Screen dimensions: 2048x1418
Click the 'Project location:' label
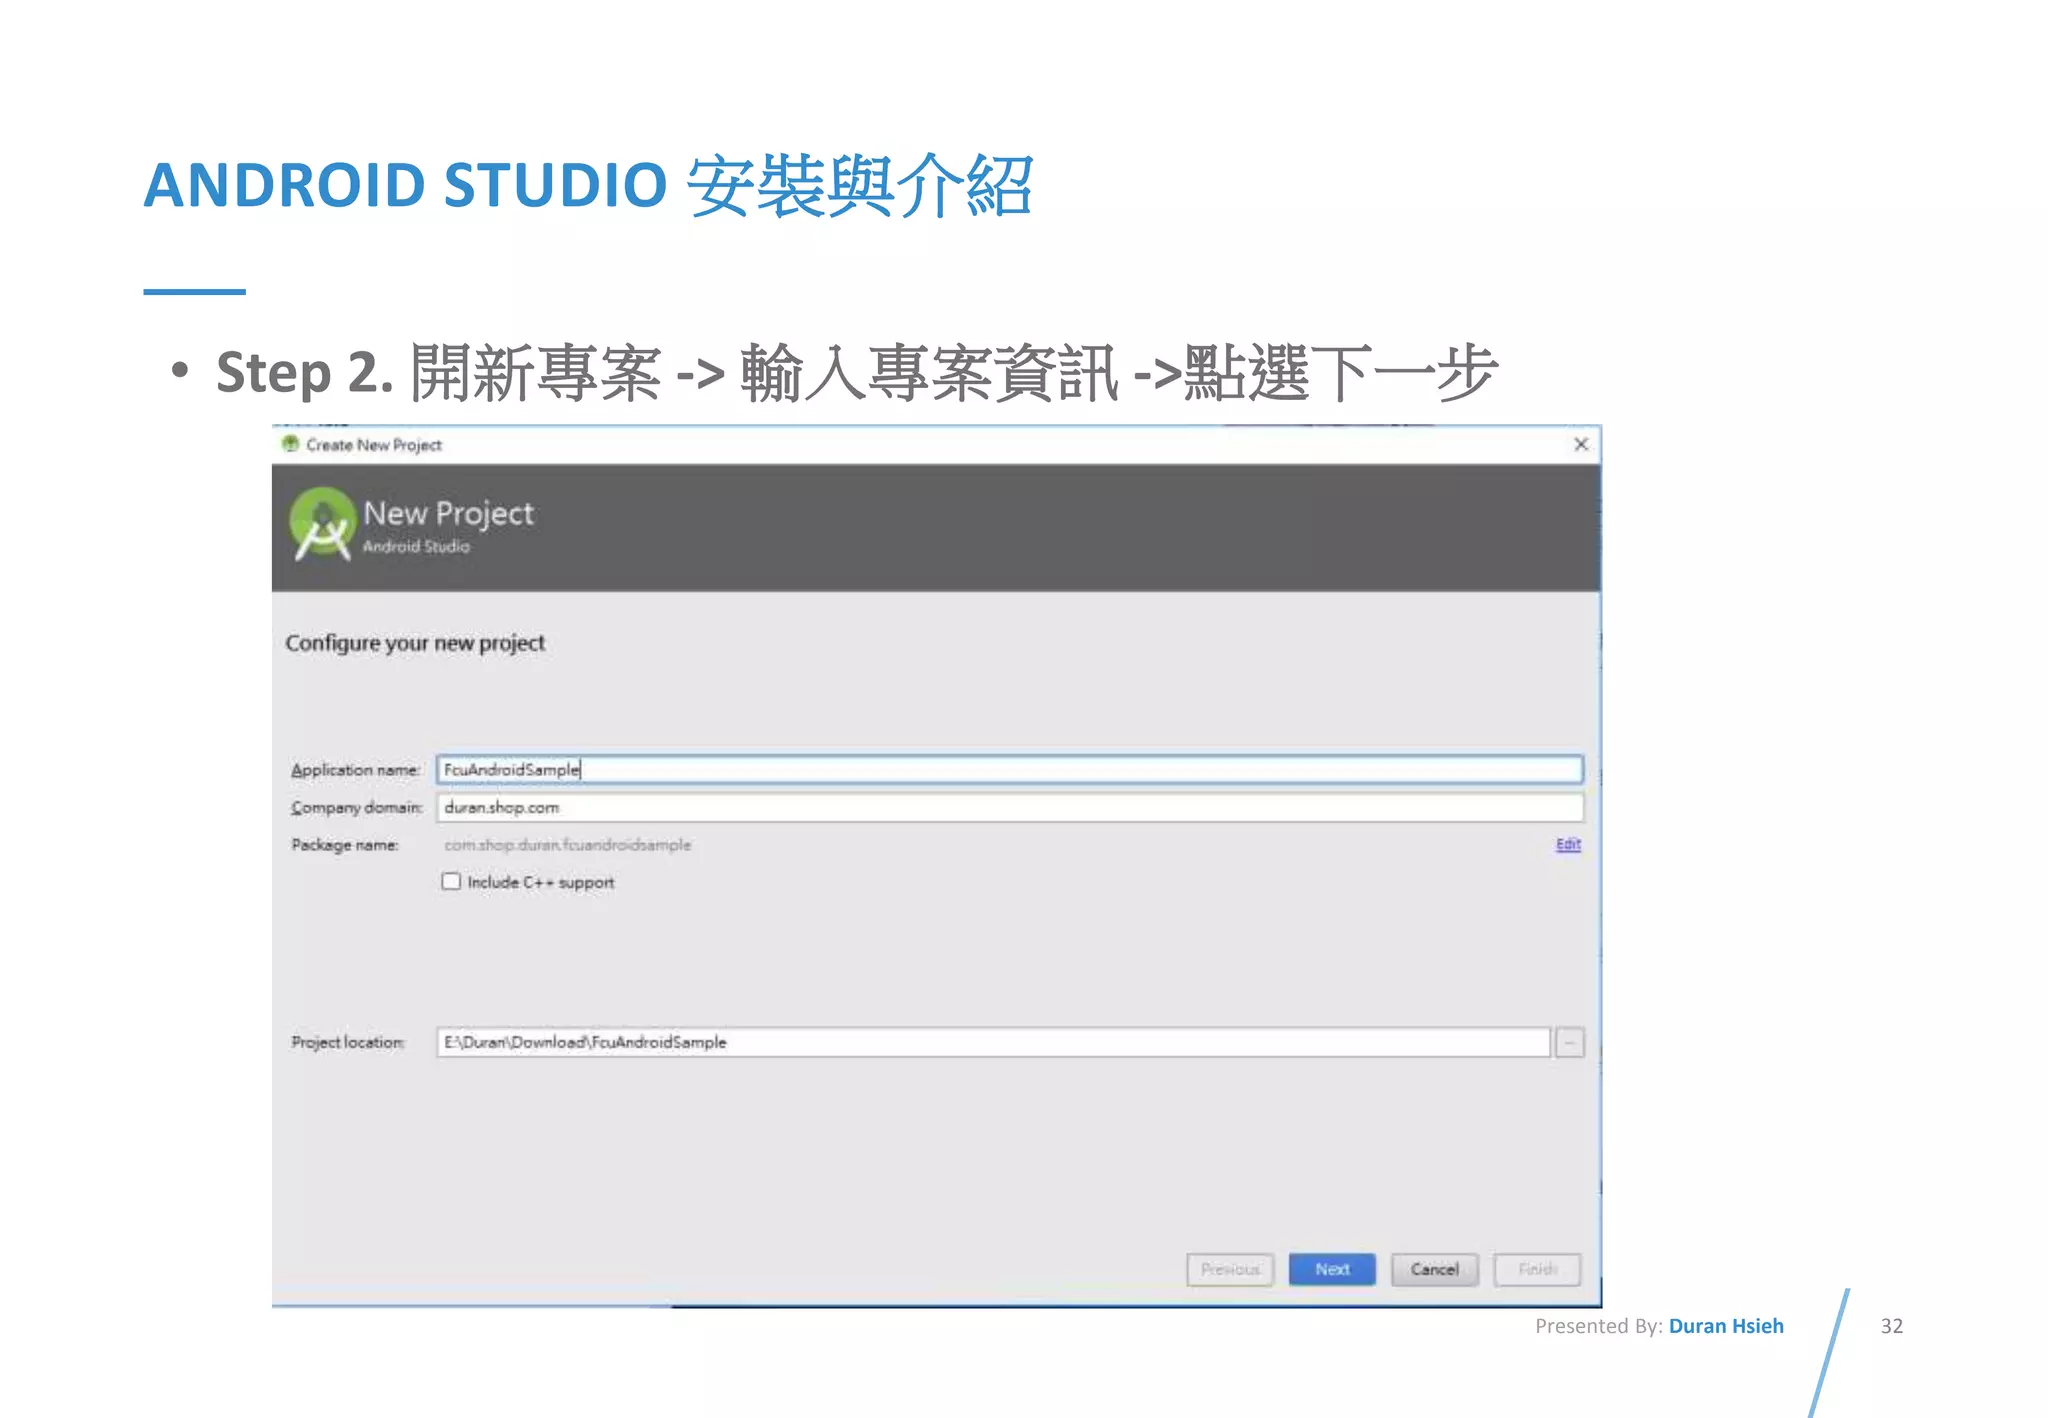click(348, 1042)
